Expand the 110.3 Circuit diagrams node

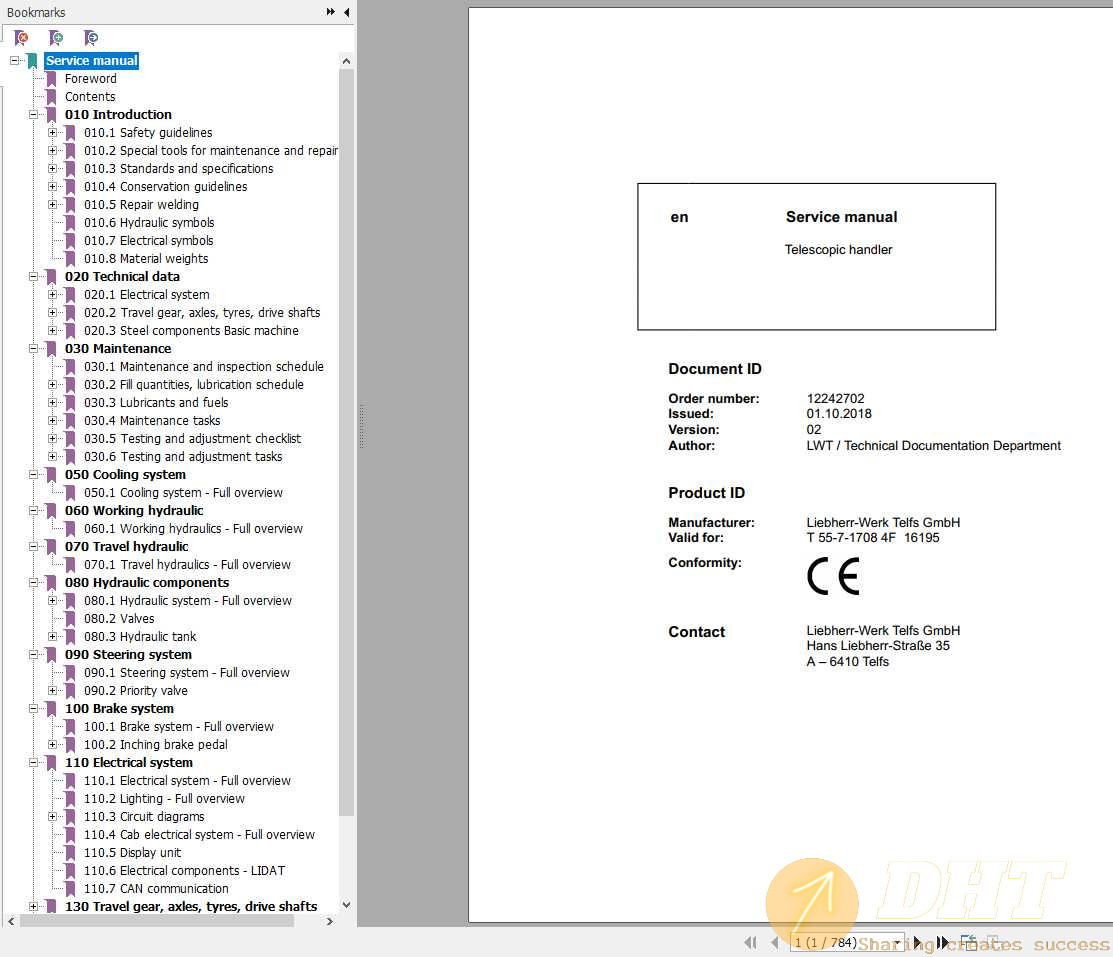point(53,816)
